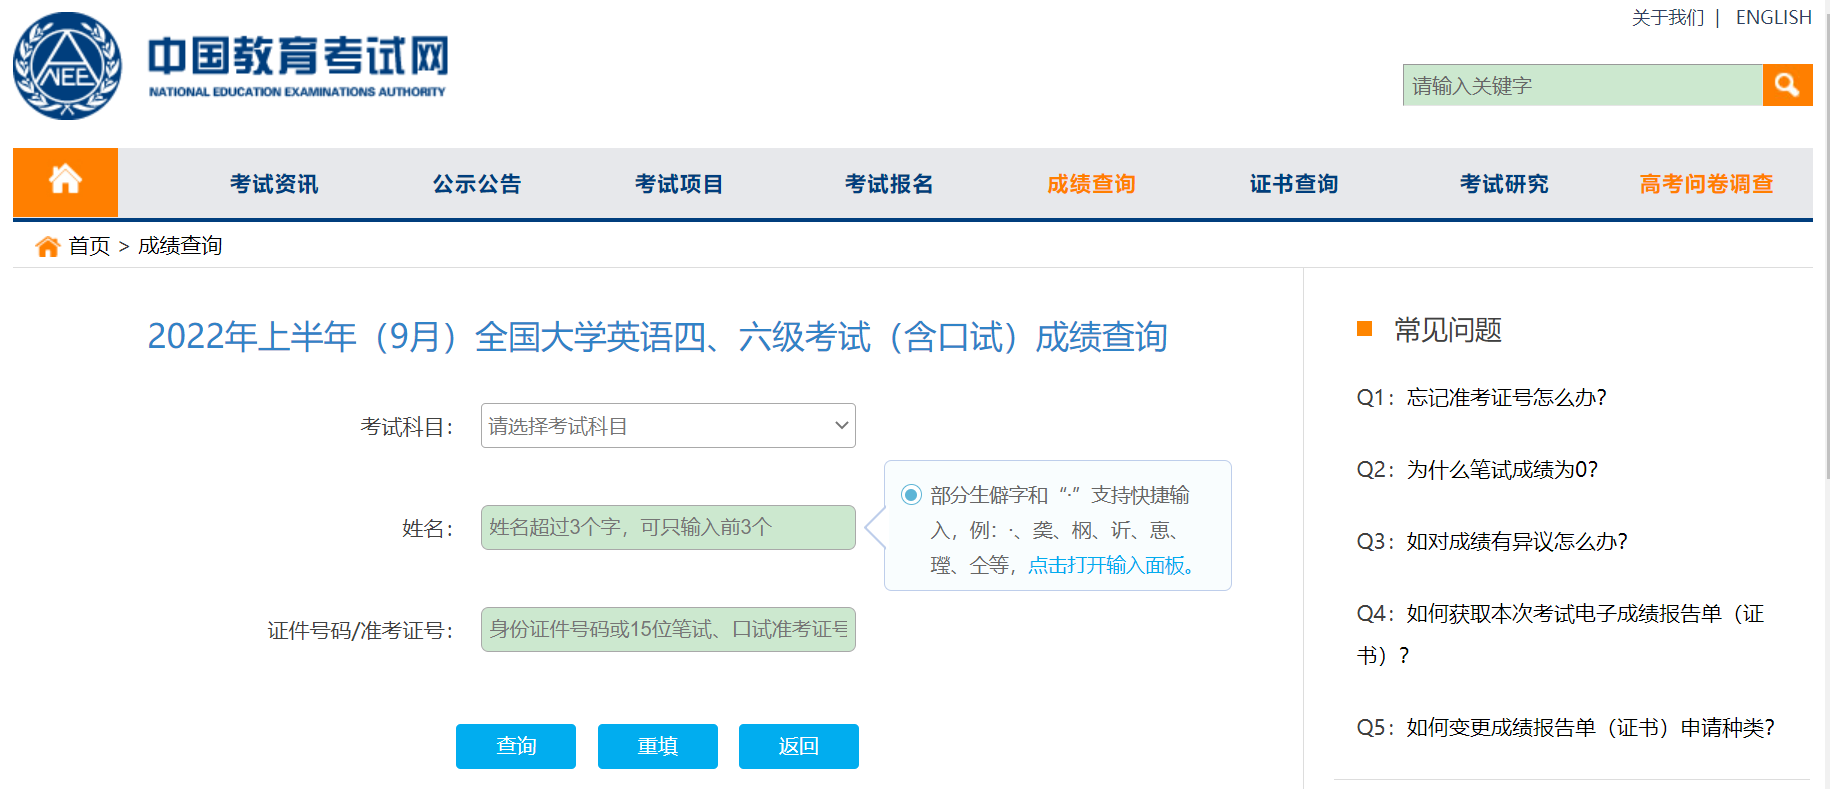Focus the 姓名 input field
This screenshot has height=789, width=1830.
pos(667,527)
